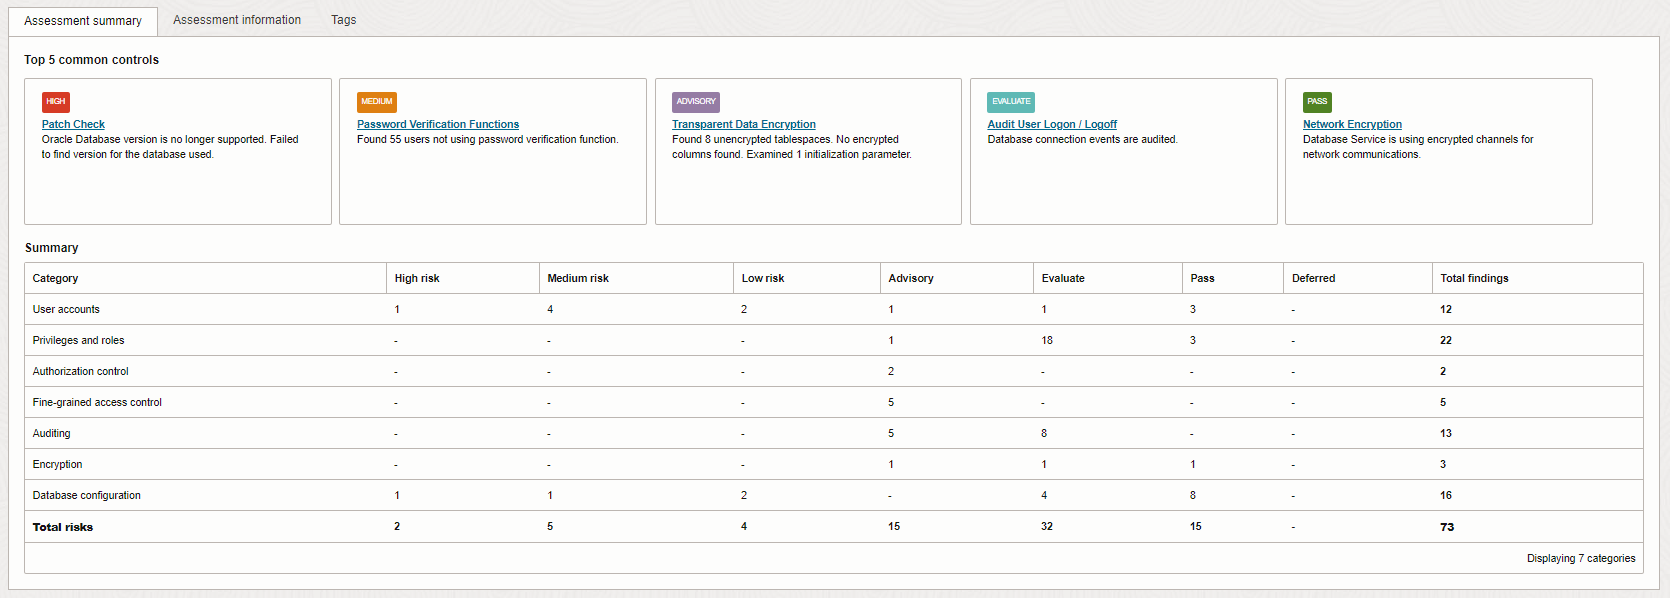The width and height of the screenshot is (1670, 598).
Task: Open the Patch Check control link
Action: pos(73,124)
